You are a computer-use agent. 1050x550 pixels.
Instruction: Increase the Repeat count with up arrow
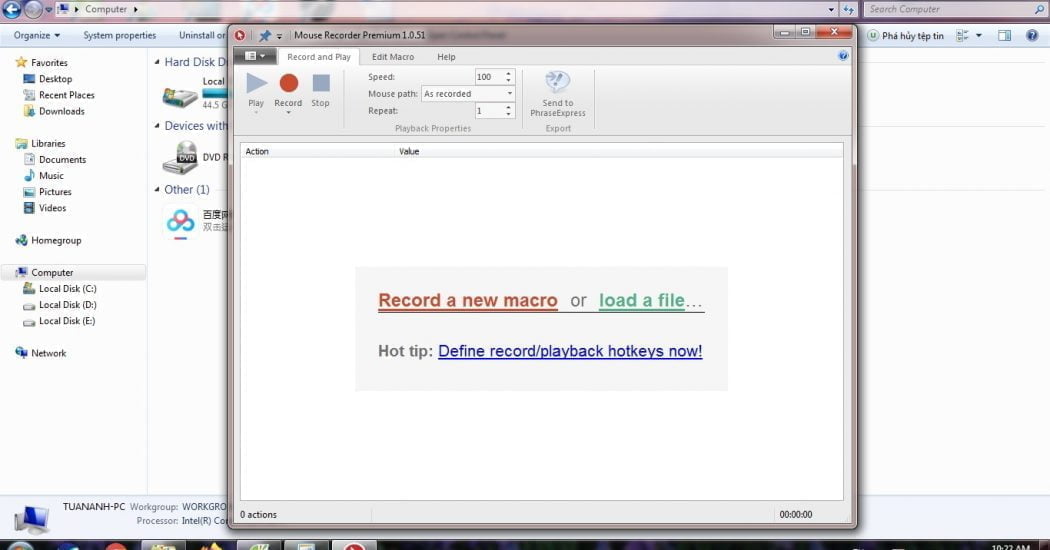tap(508, 107)
